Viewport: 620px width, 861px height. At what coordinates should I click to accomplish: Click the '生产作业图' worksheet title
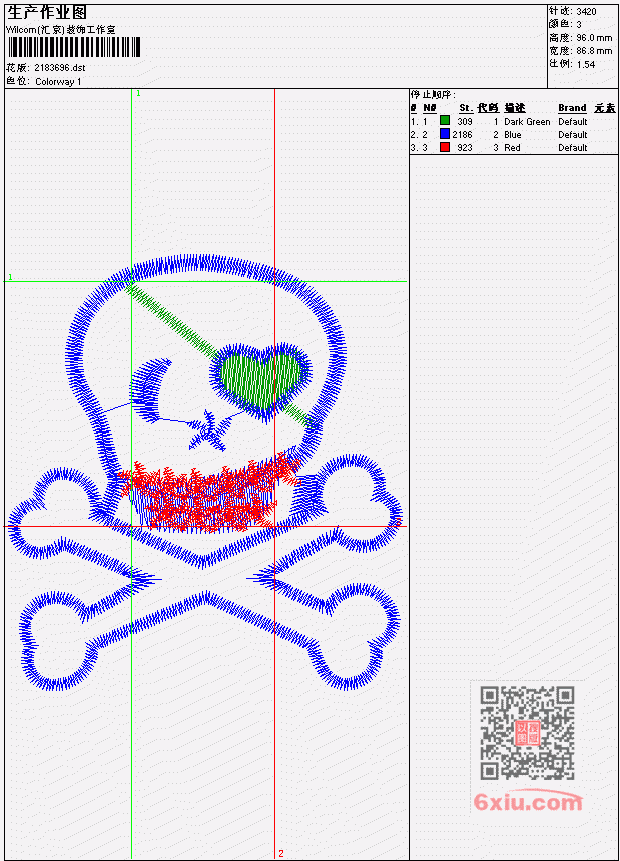(47, 13)
